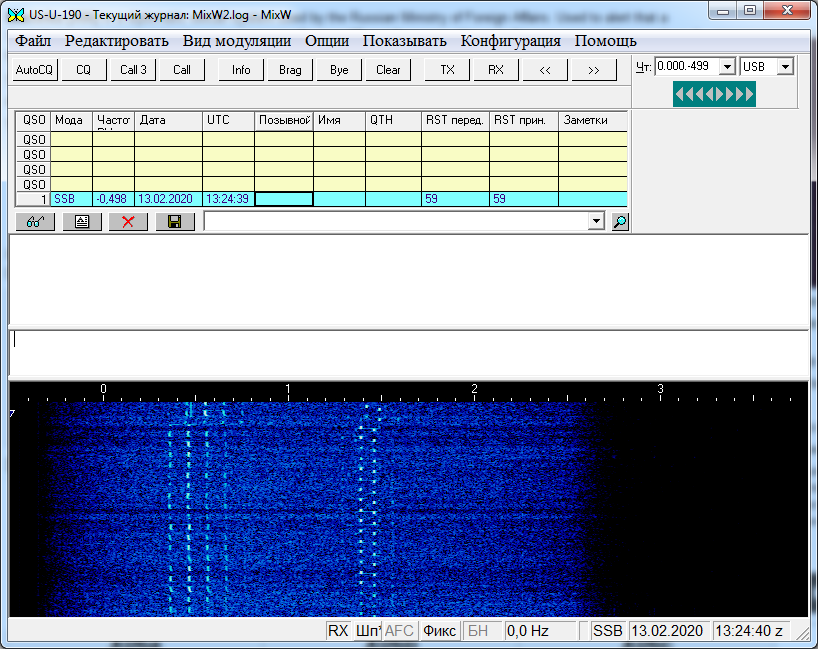Viewport: 818px width, 649px height.
Task: Click the 0,0 Hz status bar field
Action: (539, 631)
